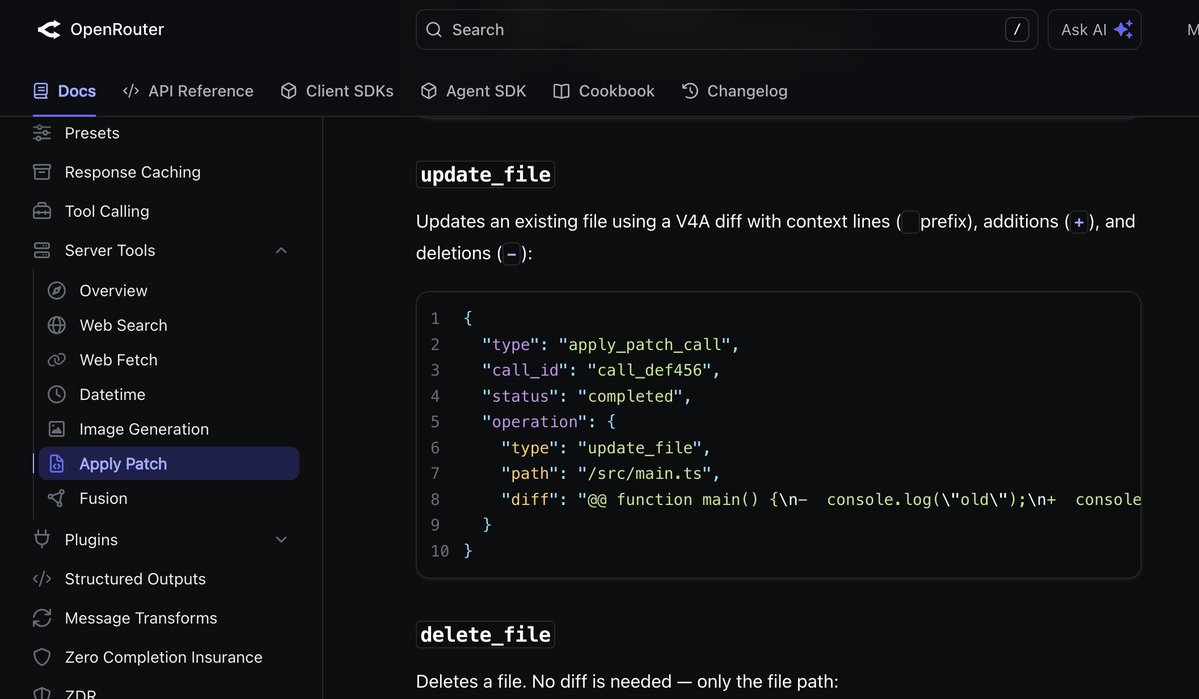1199x699 pixels.
Task: Open Structured Outputs page
Action: 135,579
